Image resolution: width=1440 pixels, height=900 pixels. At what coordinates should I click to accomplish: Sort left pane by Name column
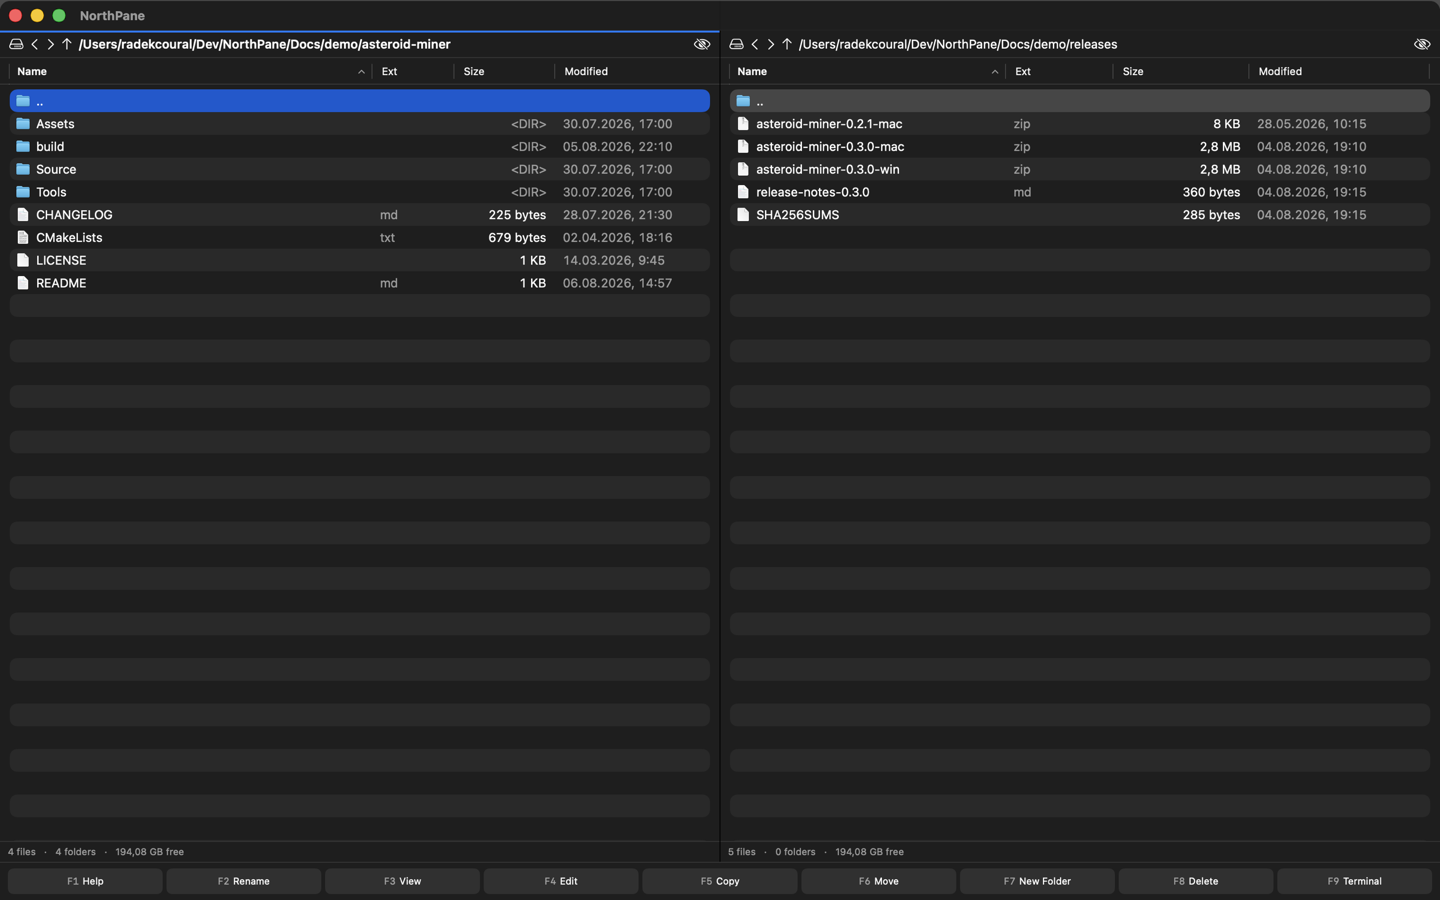[190, 71]
